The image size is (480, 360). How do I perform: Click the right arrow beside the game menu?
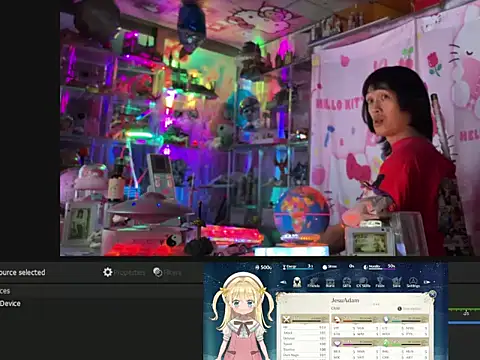coord(427,282)
